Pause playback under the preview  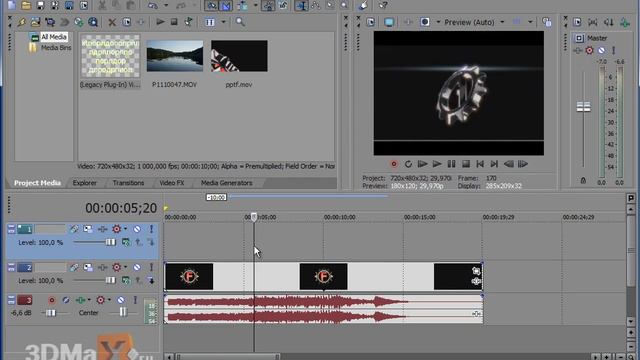click(x=451, y=164)
